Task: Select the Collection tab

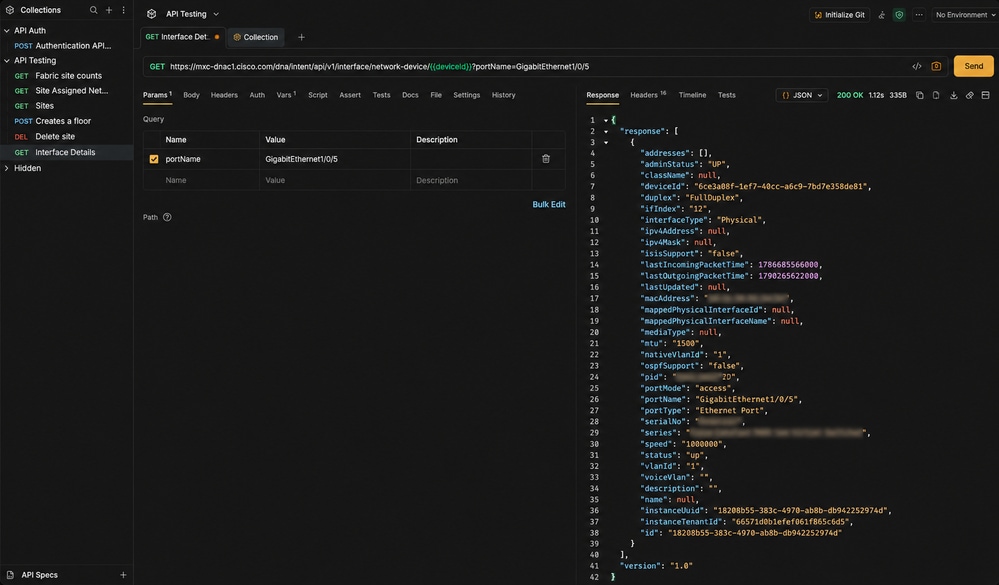Action: tap(256, 37)
